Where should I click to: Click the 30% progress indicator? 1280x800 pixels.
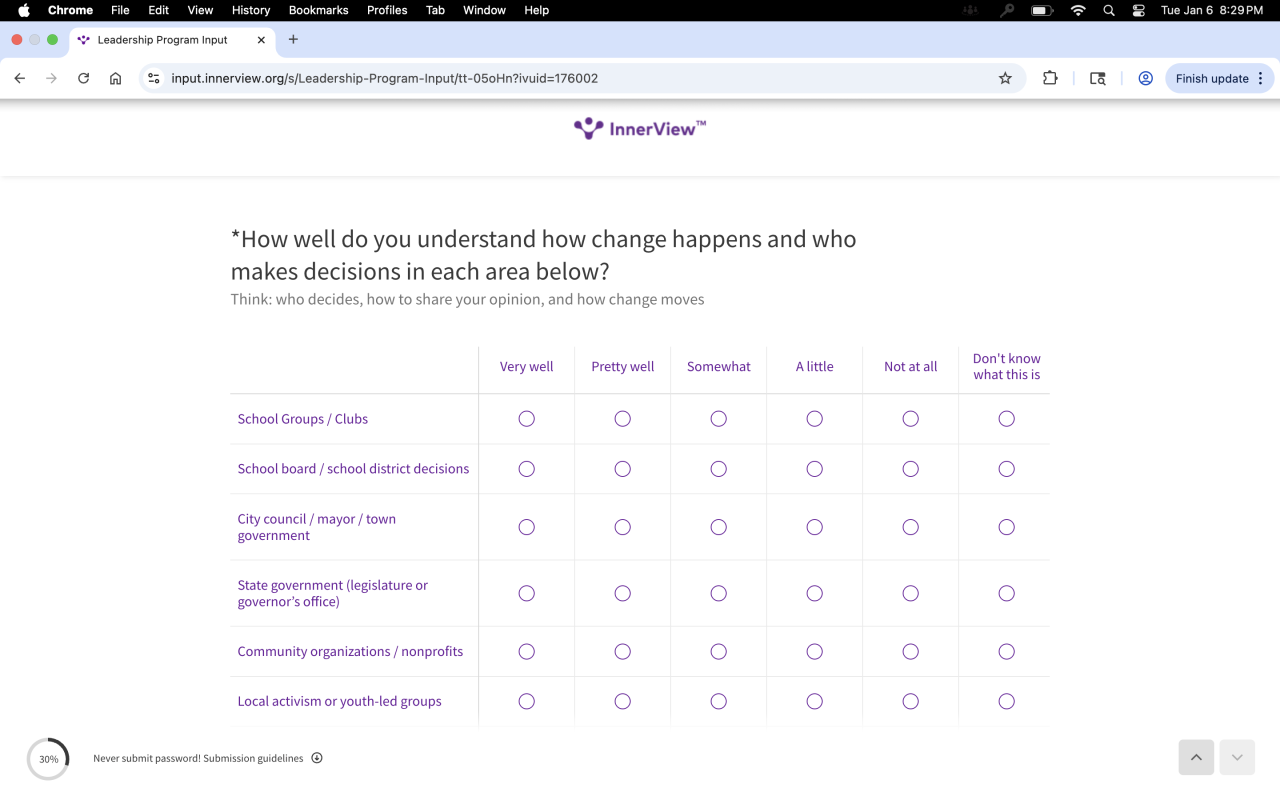coord(48,759)
